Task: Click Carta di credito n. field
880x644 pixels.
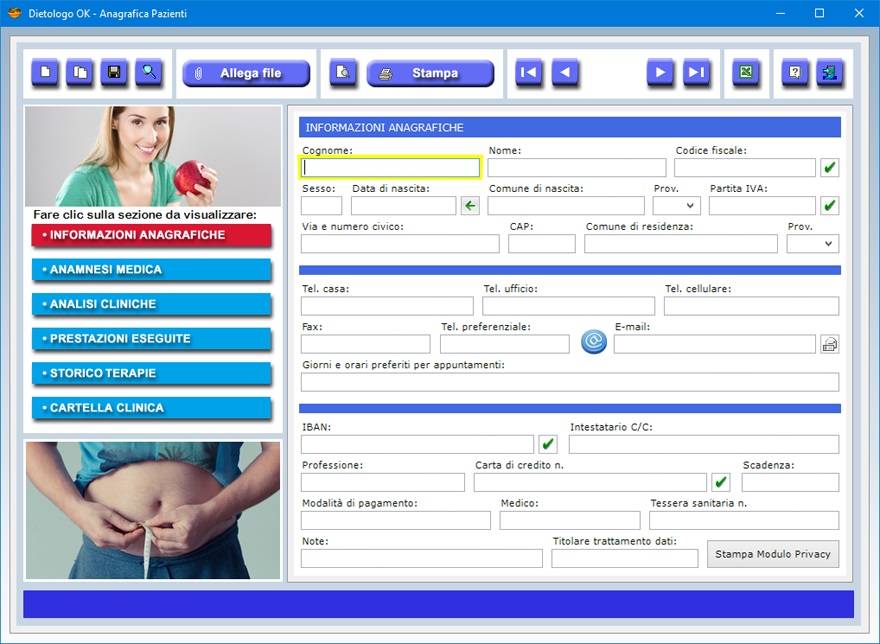Action: [590, 482]
